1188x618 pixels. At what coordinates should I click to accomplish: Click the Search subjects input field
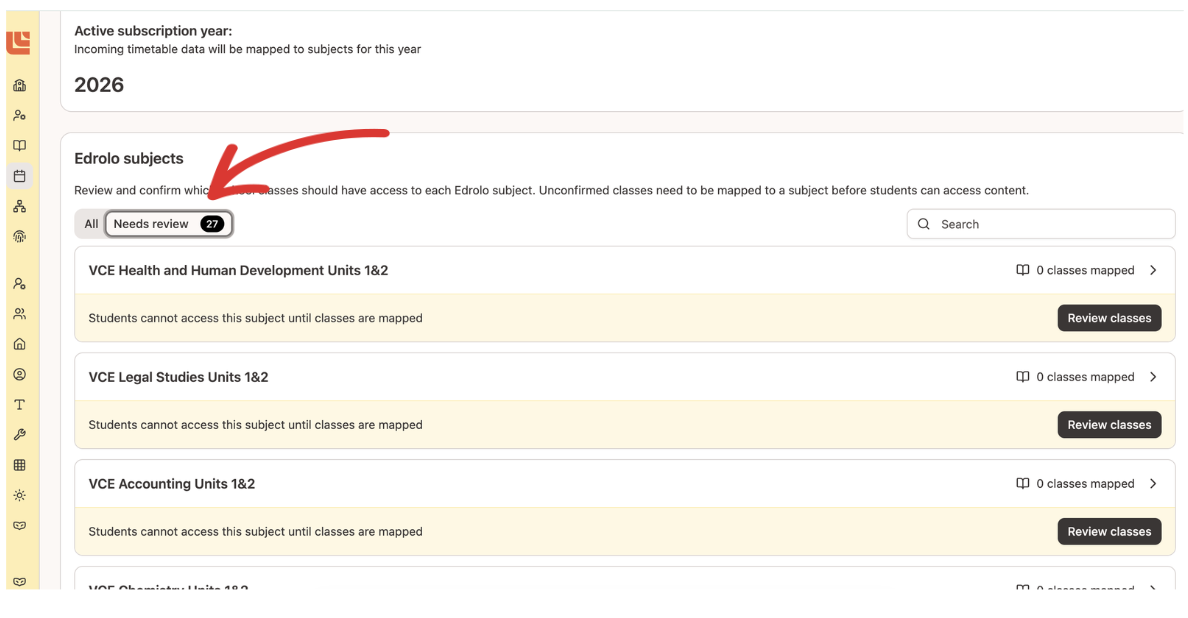click(1040, 223)
